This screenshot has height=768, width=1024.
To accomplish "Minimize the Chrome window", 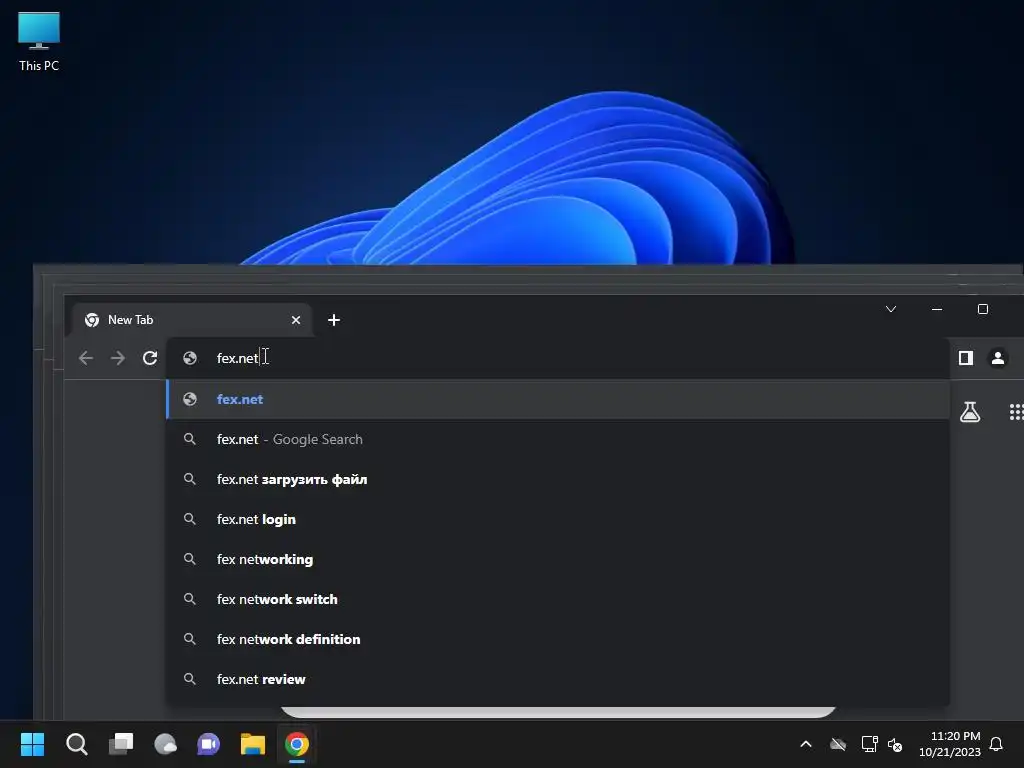I will 936,309.
